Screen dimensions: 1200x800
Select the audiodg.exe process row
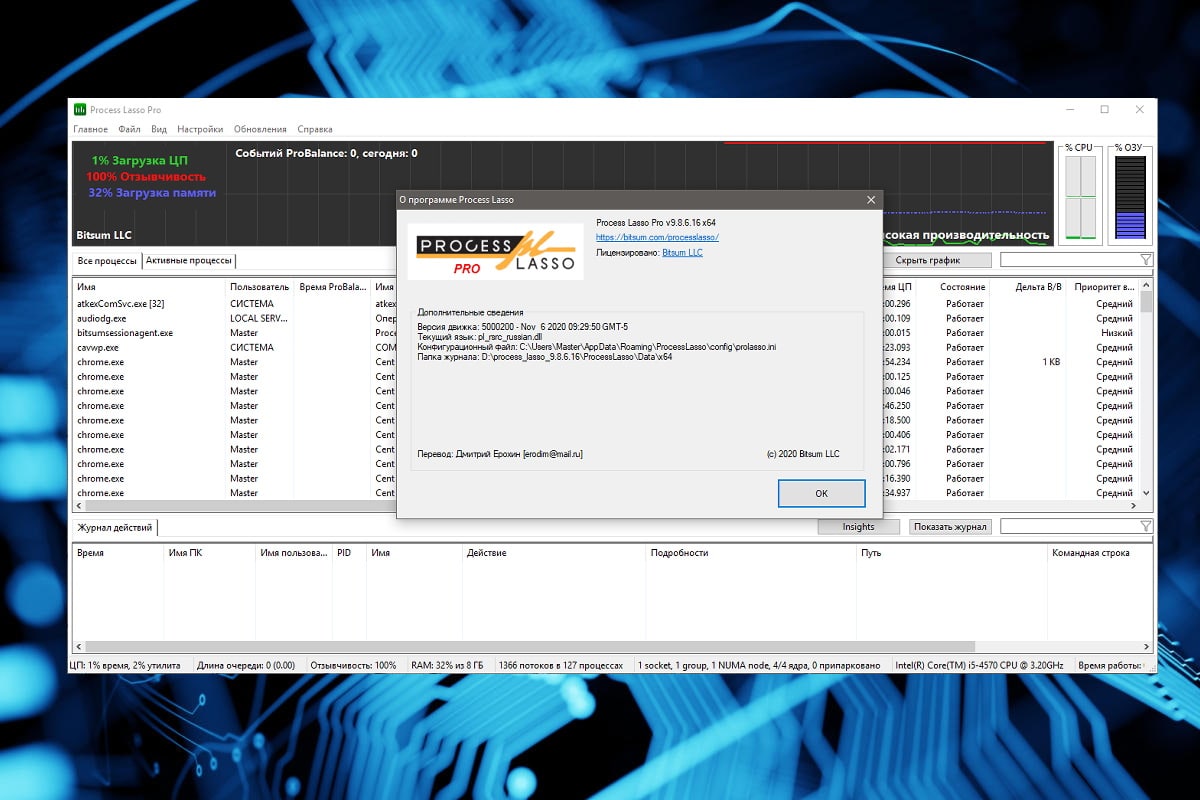point(606,318)
